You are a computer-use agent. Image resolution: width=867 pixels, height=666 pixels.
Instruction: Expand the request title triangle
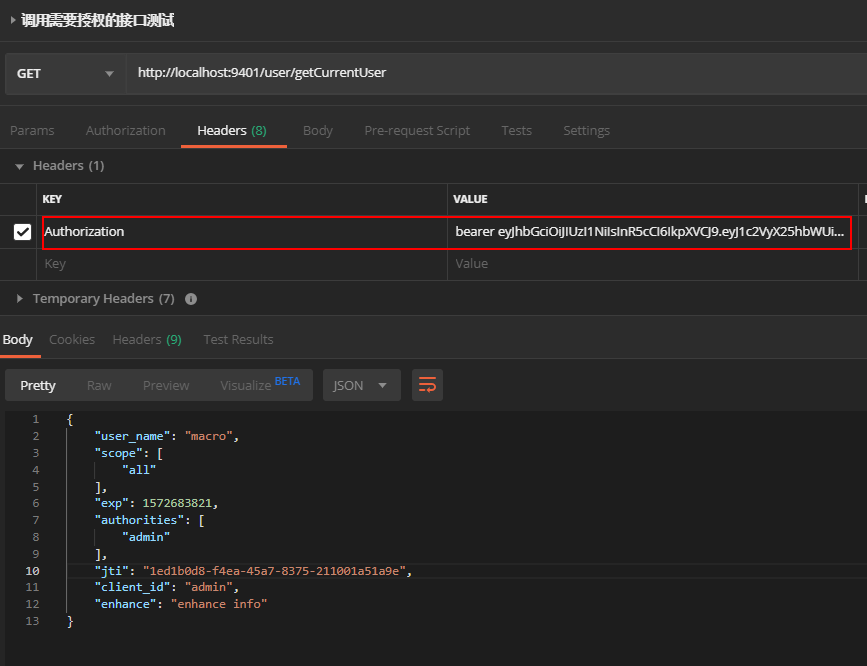click(x=12, y=20)
